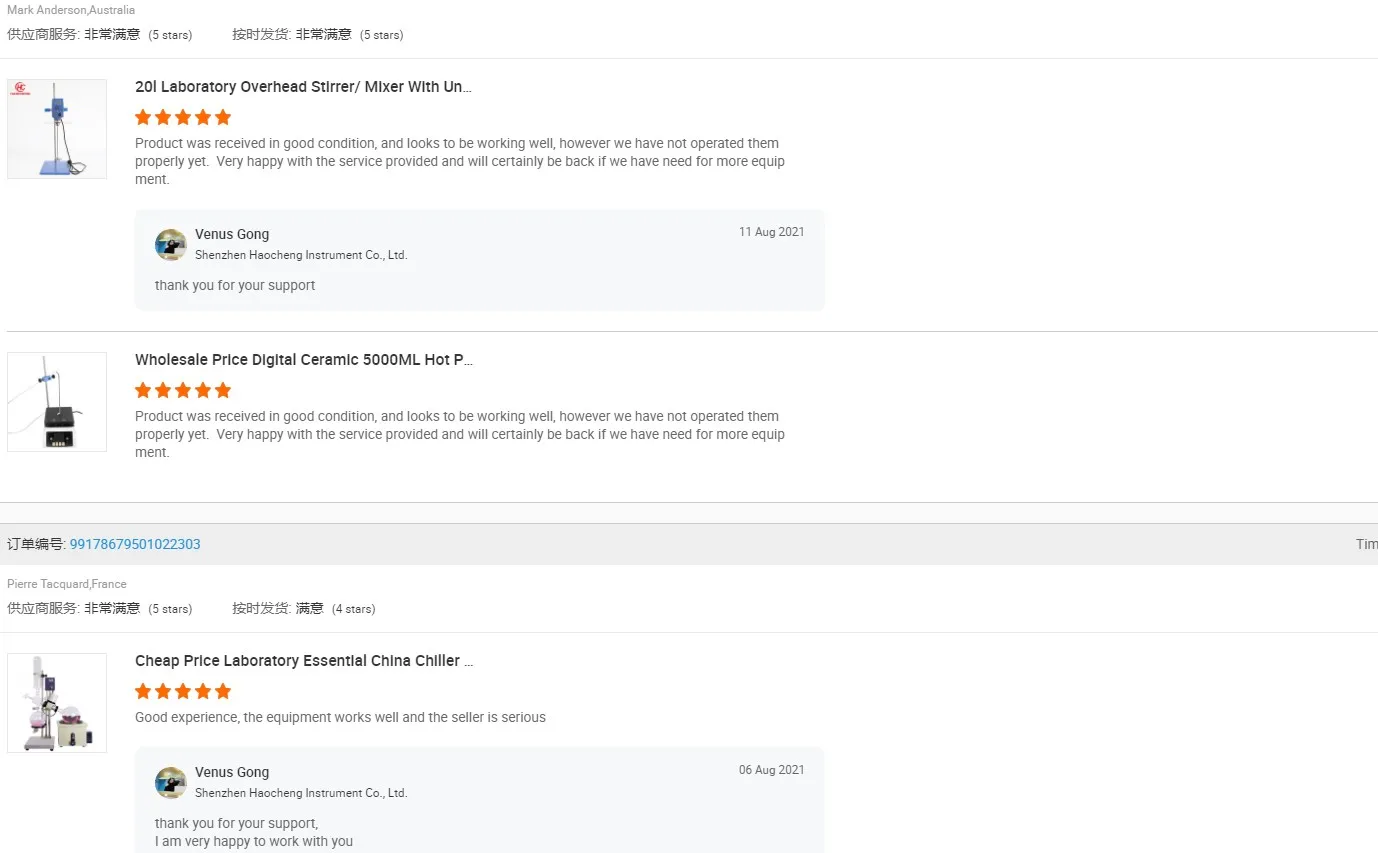Click the "Good experience, the equipment works well" review text
The height and width of the screenshot is (853, 1378).
click(340, 717)
